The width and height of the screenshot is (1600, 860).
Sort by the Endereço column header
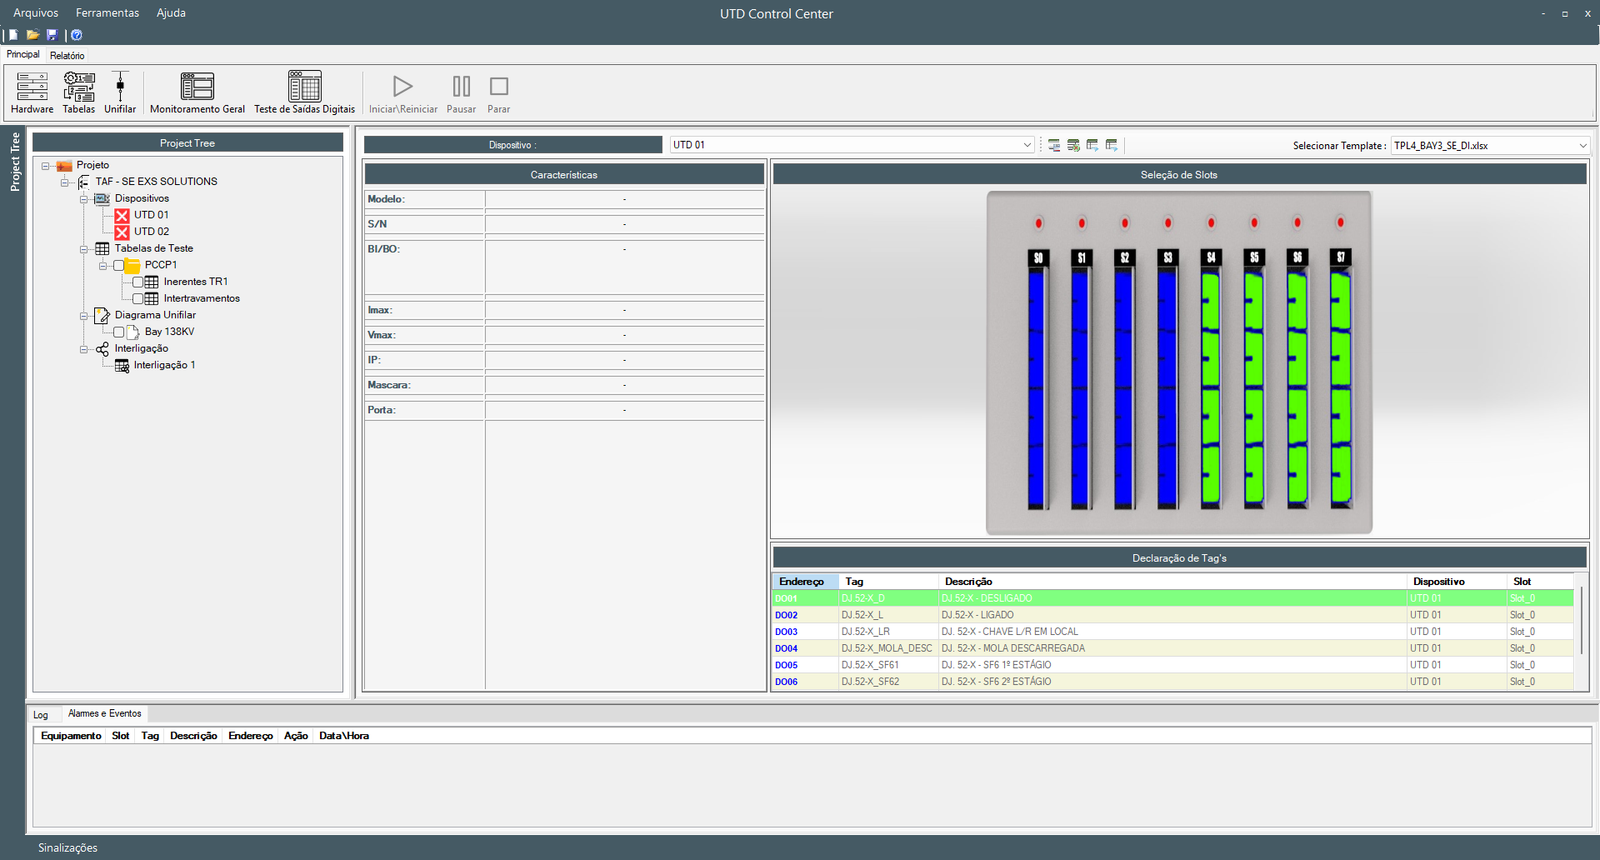point(805,581)
